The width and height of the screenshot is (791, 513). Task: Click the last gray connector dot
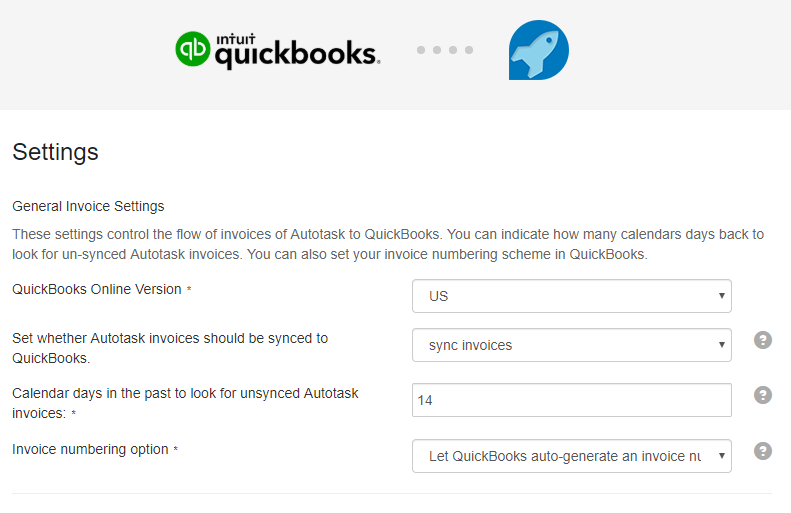[469, 50]
